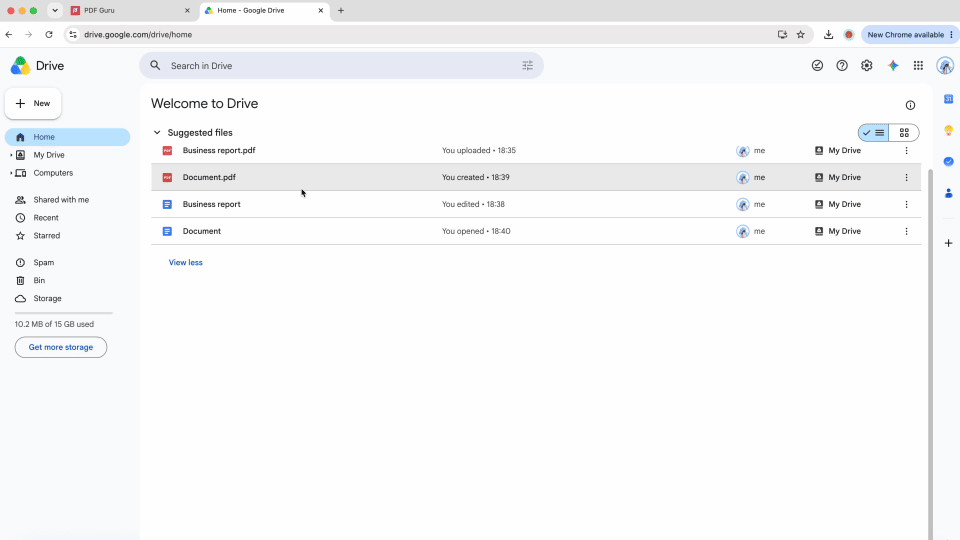Select the Business report document name
This screenshot has height=540, width=960.
(211, 204)
